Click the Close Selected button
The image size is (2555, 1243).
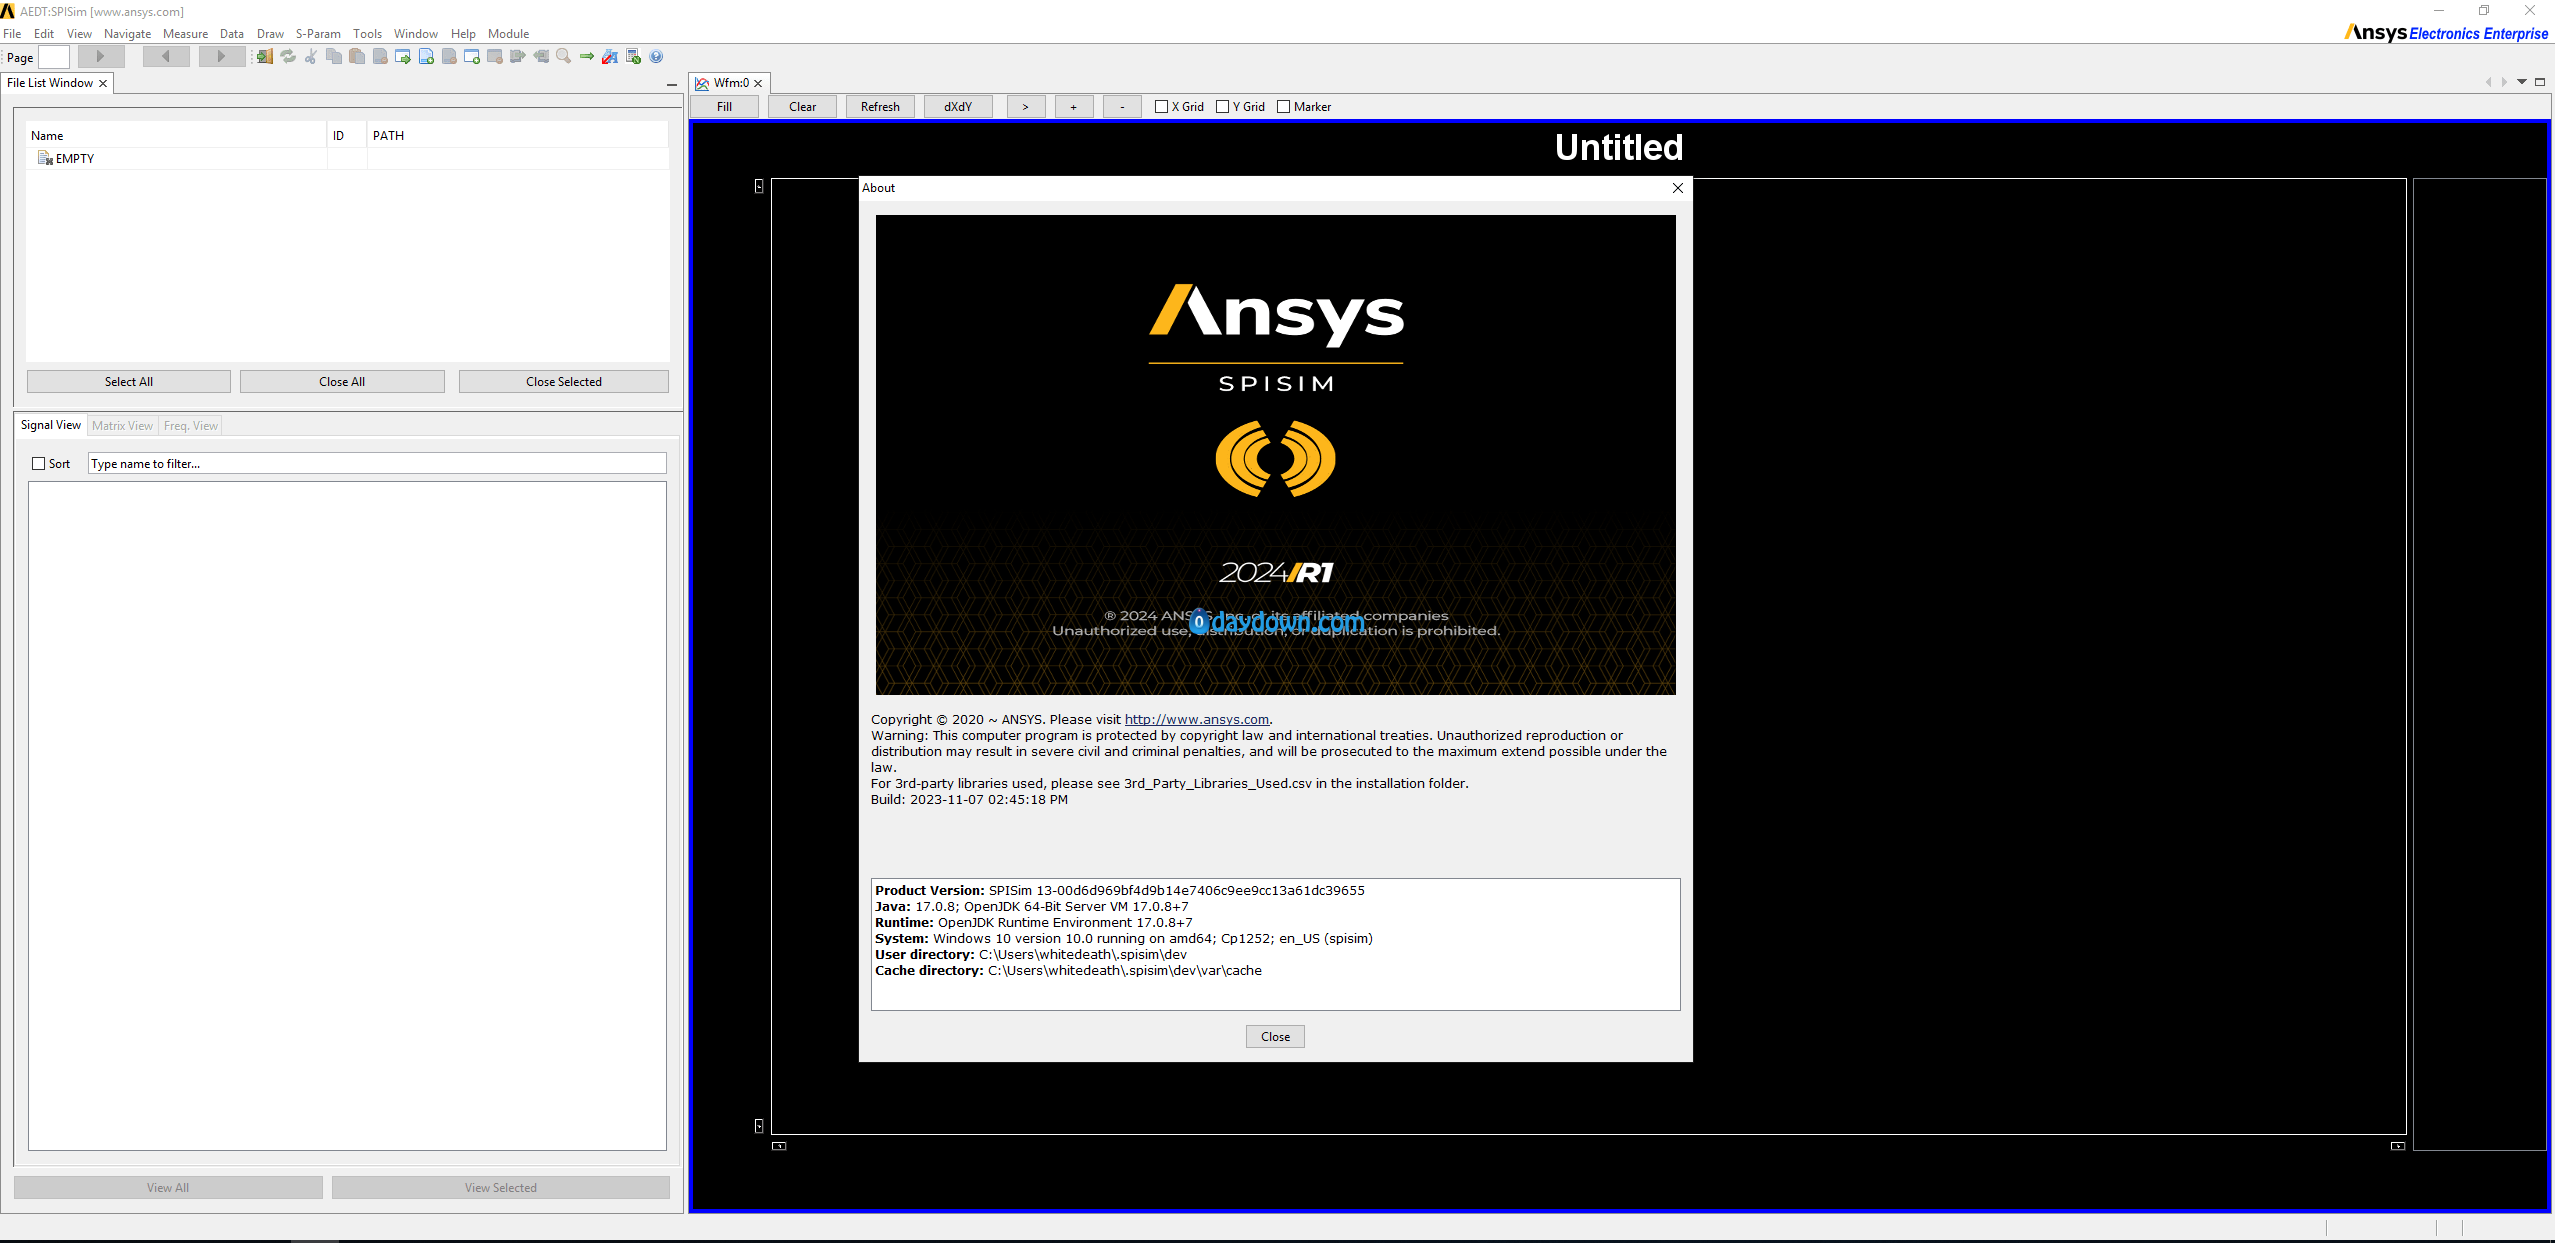coord(564,382)
